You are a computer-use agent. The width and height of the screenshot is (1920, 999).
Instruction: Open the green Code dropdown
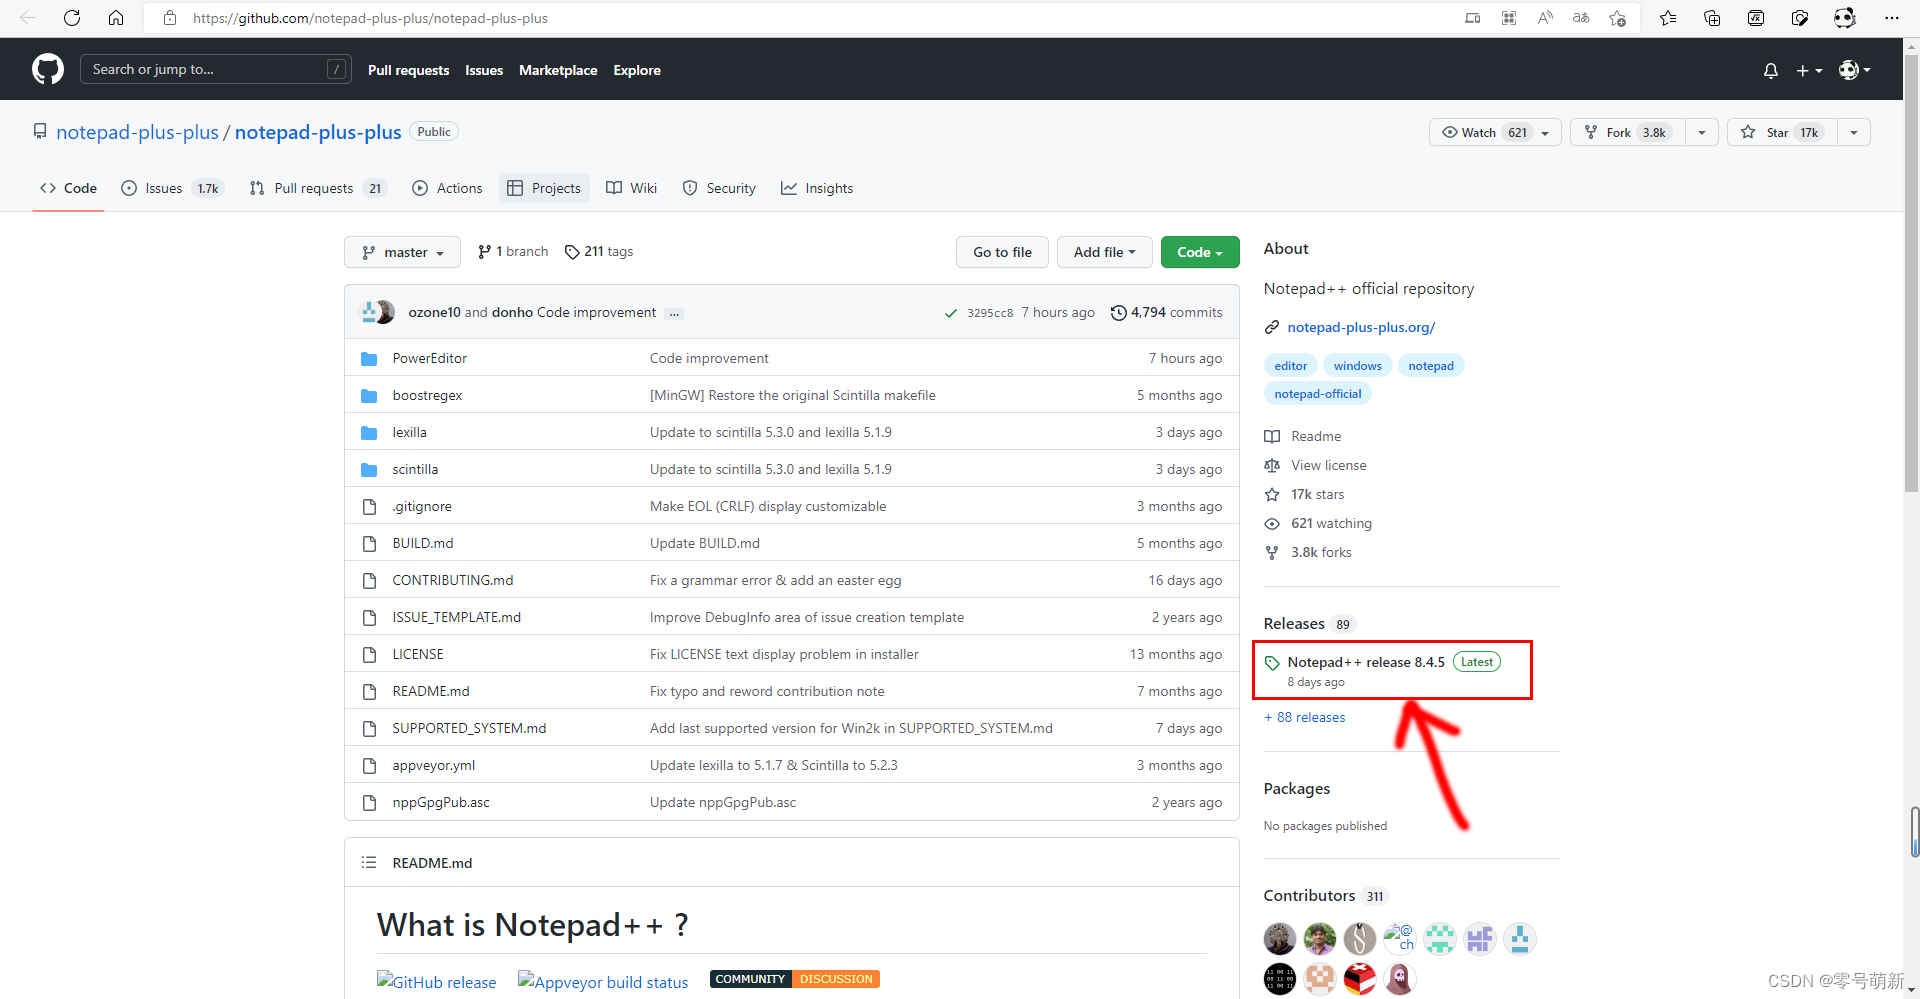(x=1200, y=252)
